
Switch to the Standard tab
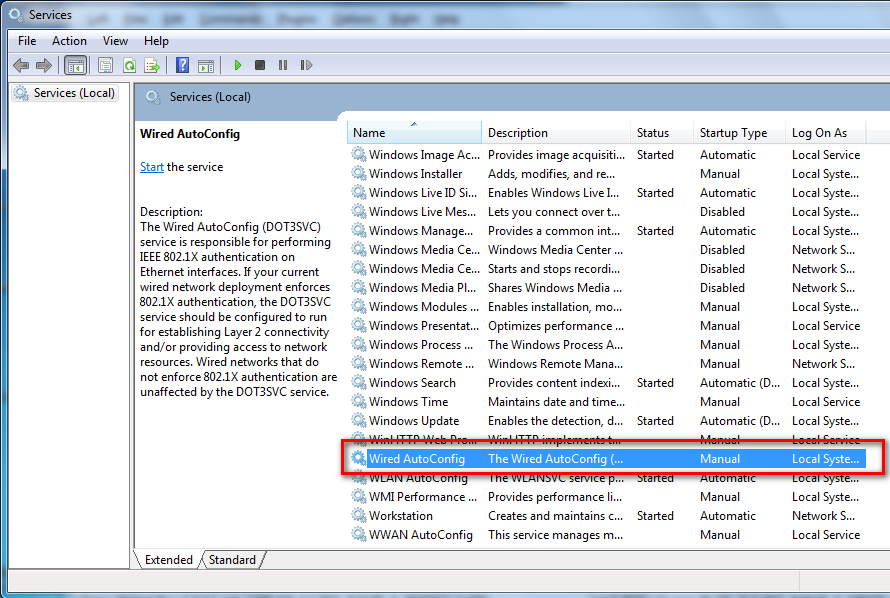tap(232, 560)
